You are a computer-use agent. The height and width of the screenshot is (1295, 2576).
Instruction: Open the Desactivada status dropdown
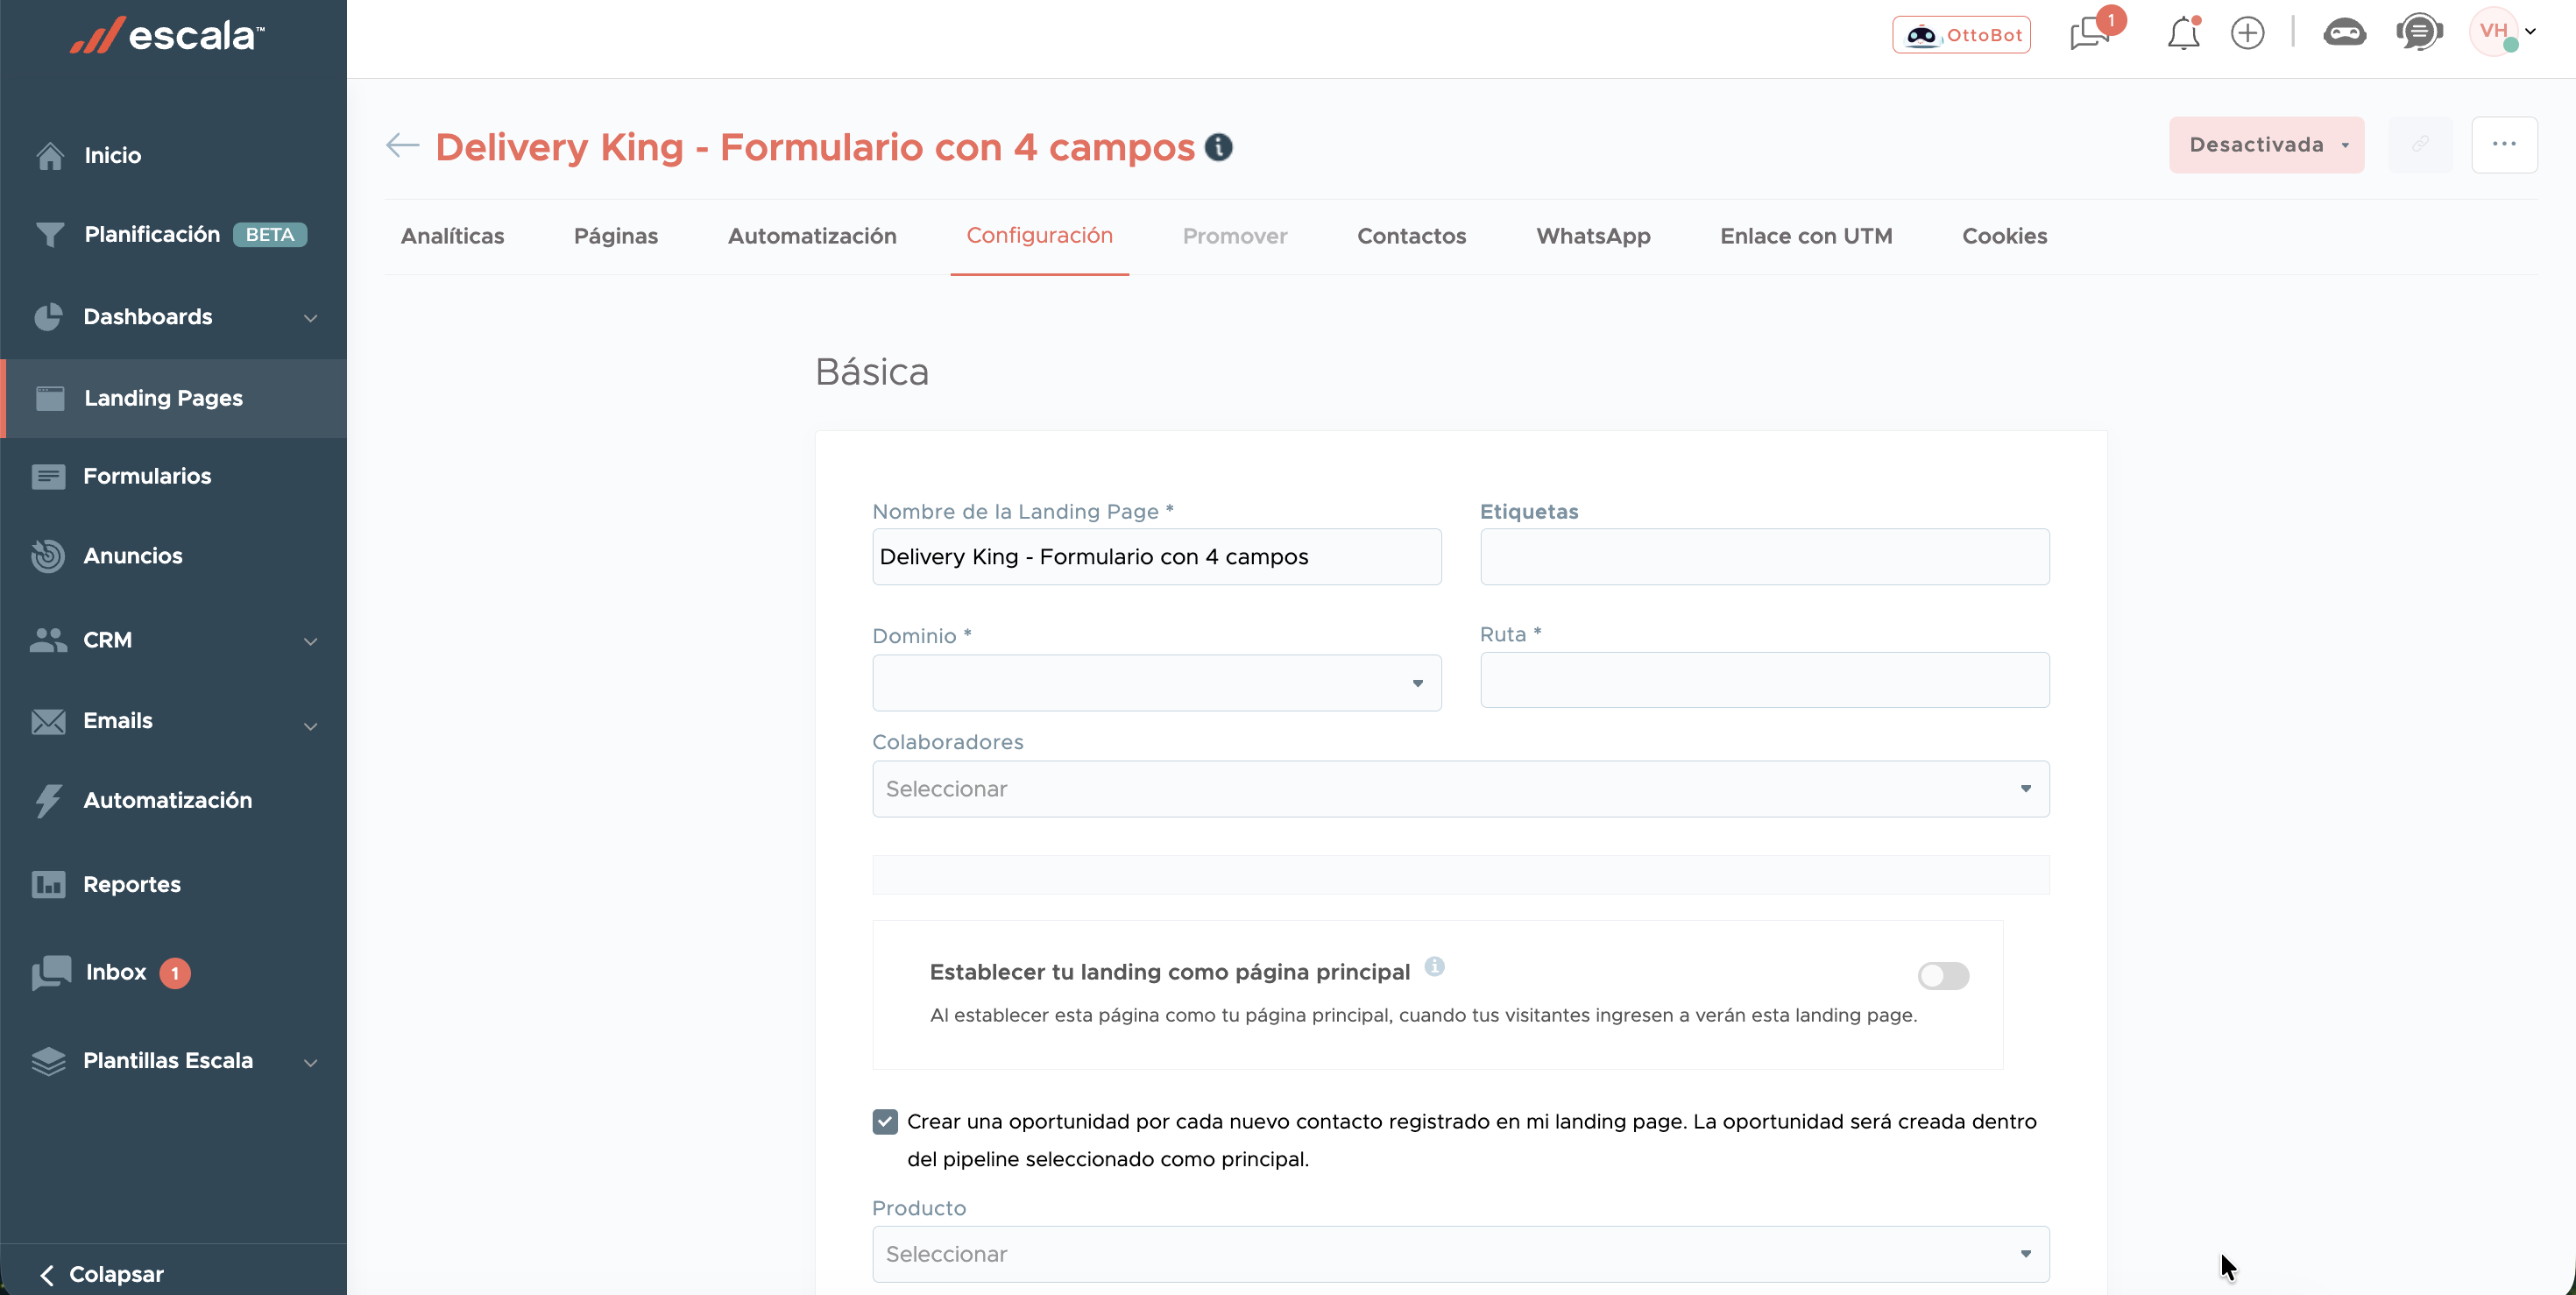(x=2266, y=145)
